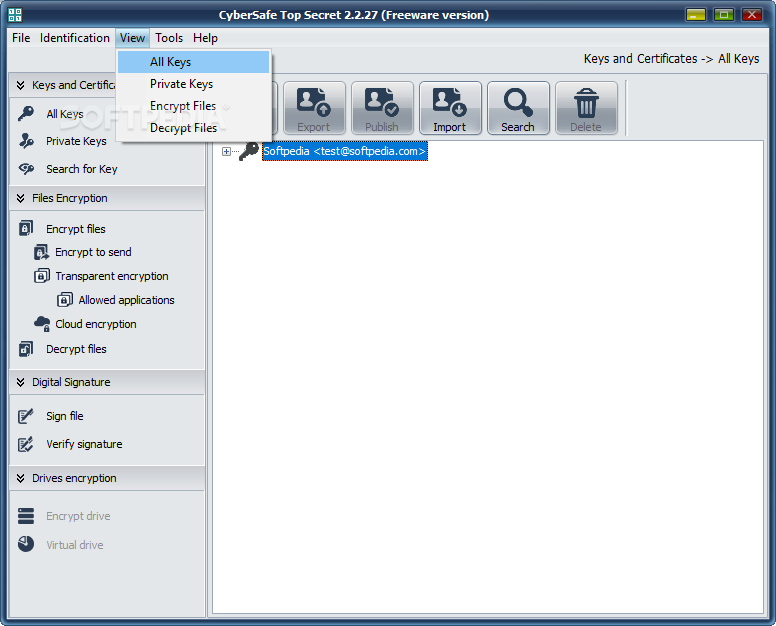The height and width of the screenshot is (626, 776).
Task: Click the Verify signature icon
Action: coord(26,444)
